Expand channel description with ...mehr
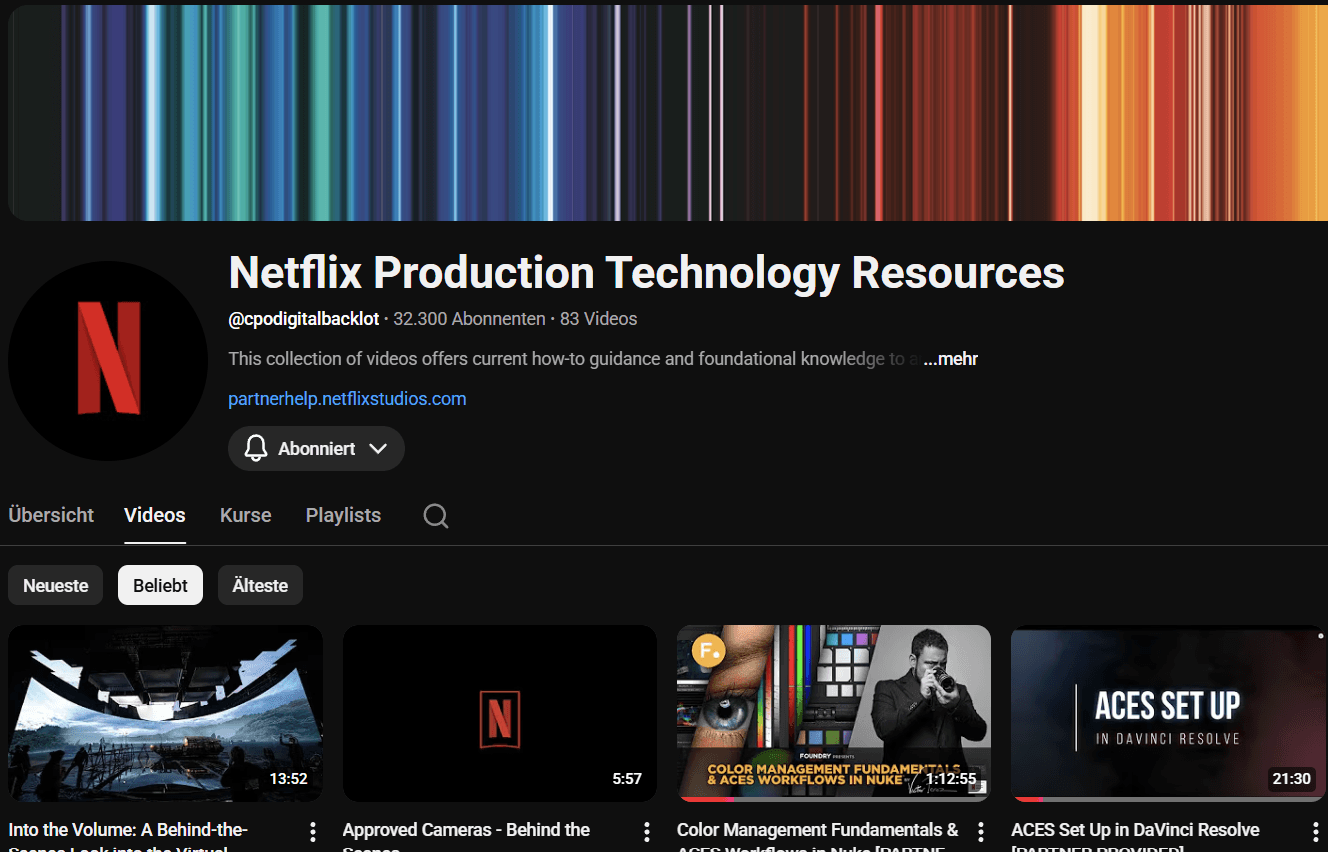Image resolution: width=1328 pixels, height=852 pixels. click(950, 358)
